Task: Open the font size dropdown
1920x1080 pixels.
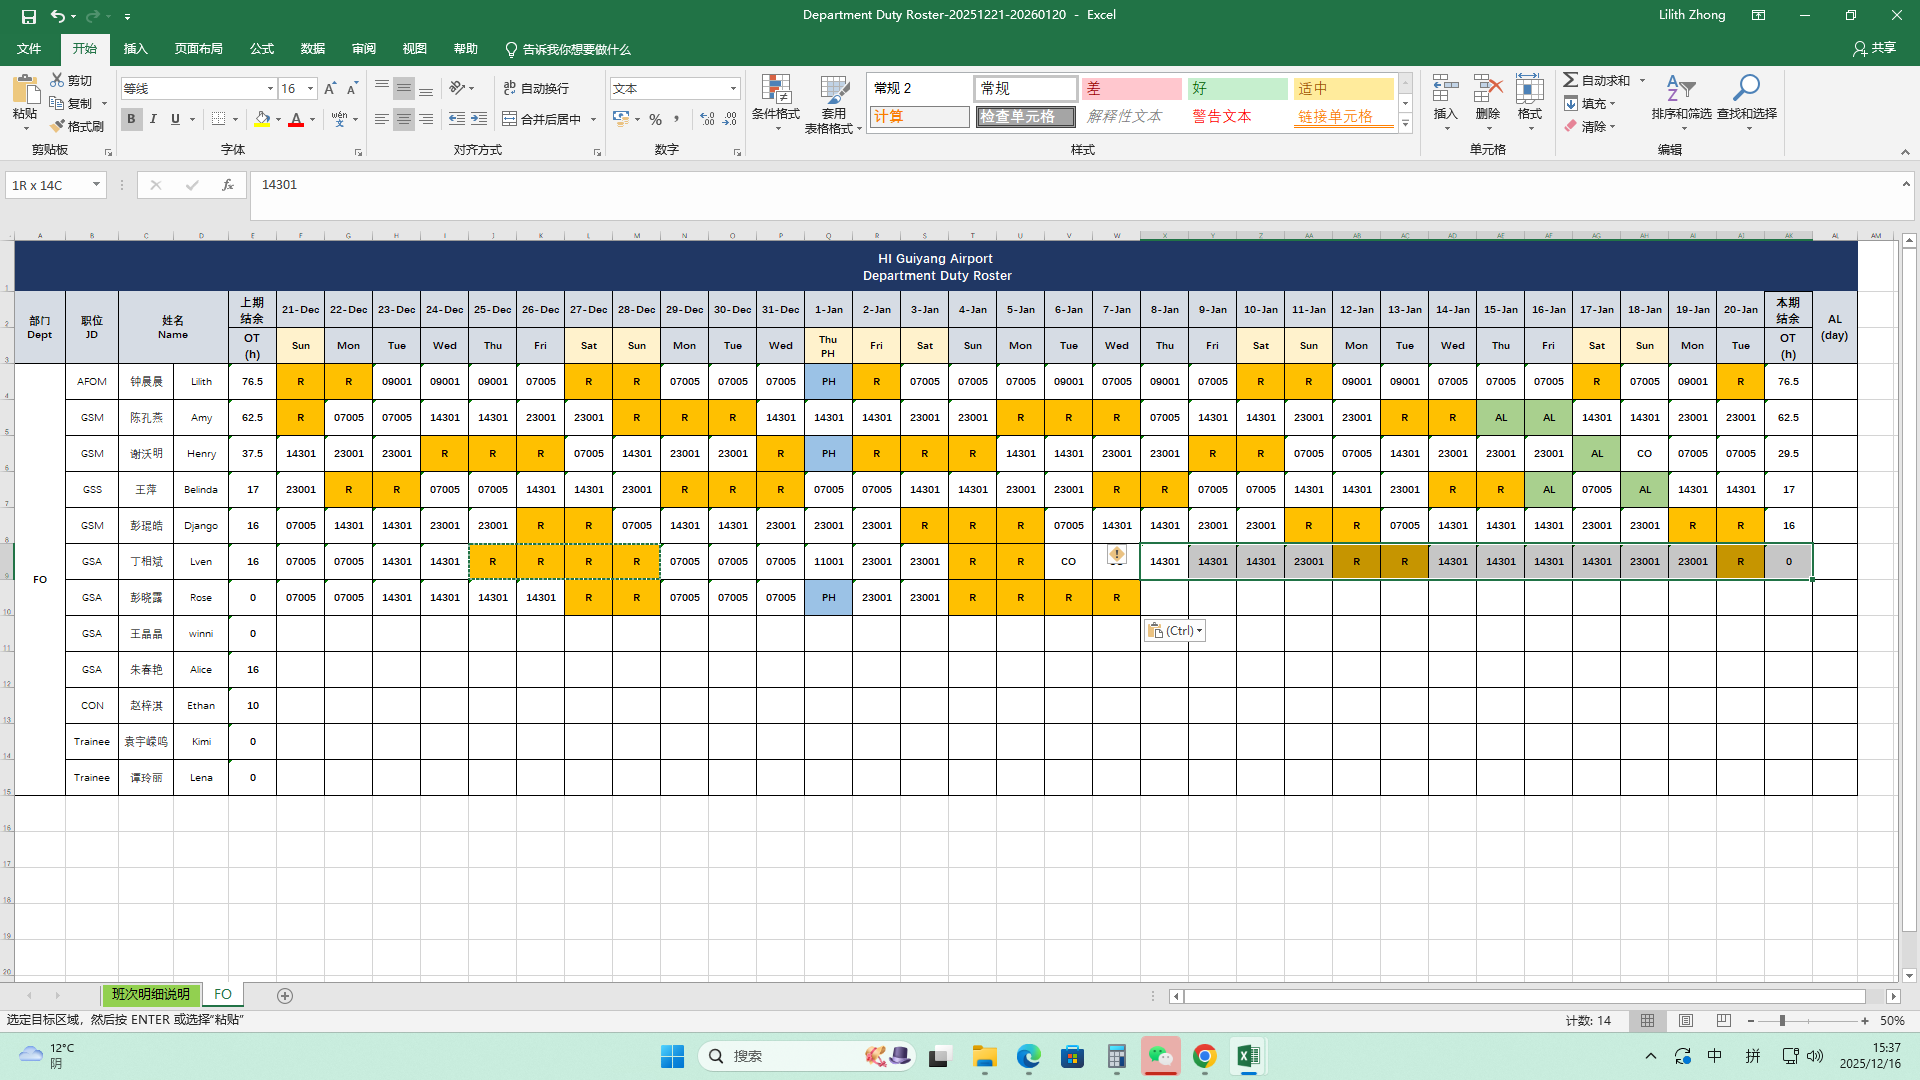Action: coord(310,89)
